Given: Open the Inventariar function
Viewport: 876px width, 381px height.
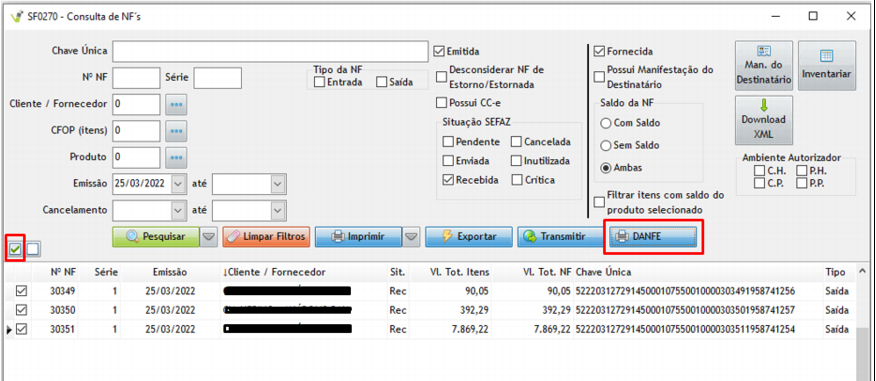Looking at the screenshot, I should [x=826, y=65].
